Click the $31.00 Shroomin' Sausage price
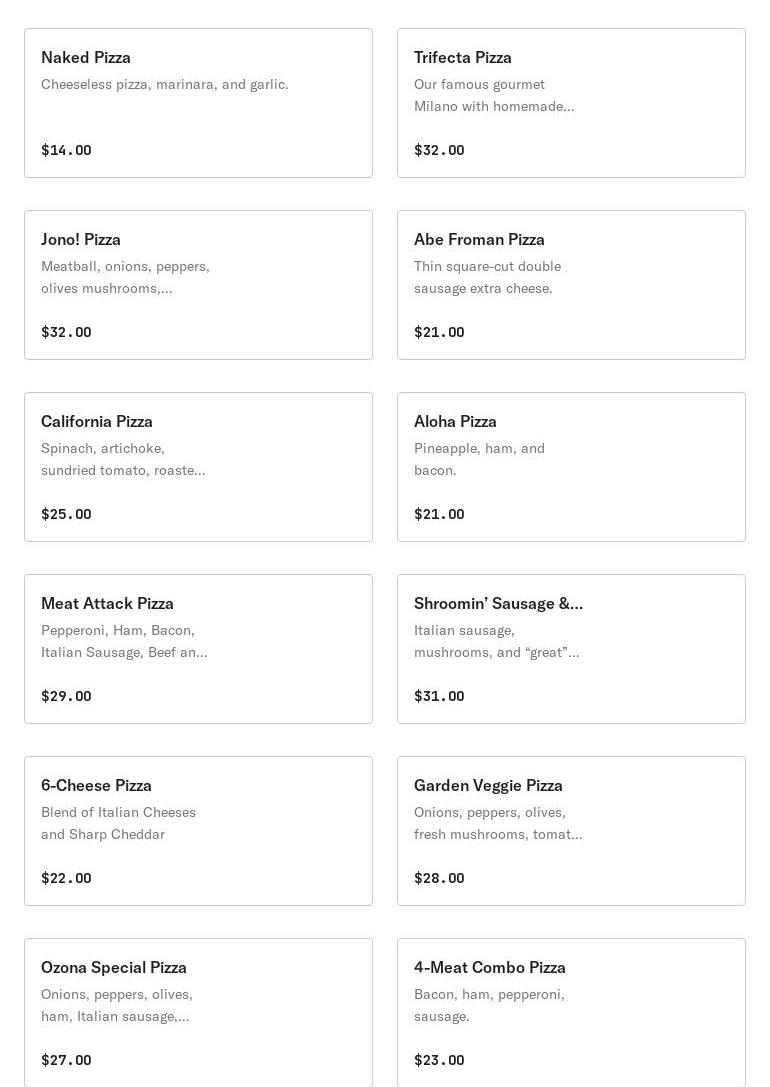The image size is (770, 1087). (439, 696)
